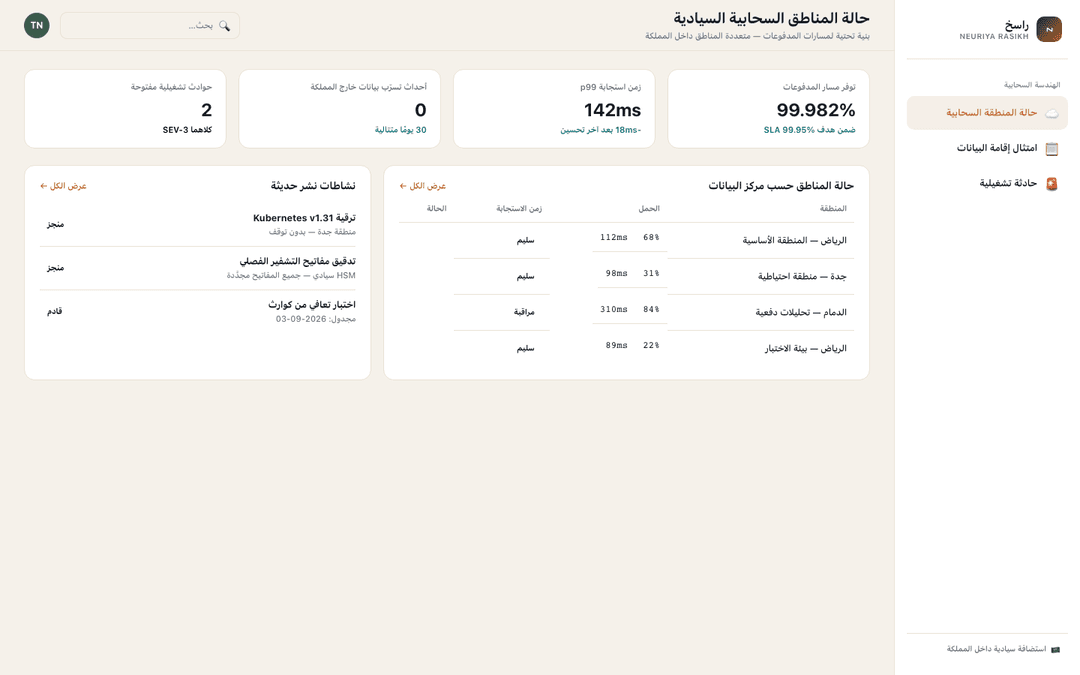Click the قادم status badge
The width and height of the screenshot is (1080, 675).
pyautogui.click(x=54, y=311)
